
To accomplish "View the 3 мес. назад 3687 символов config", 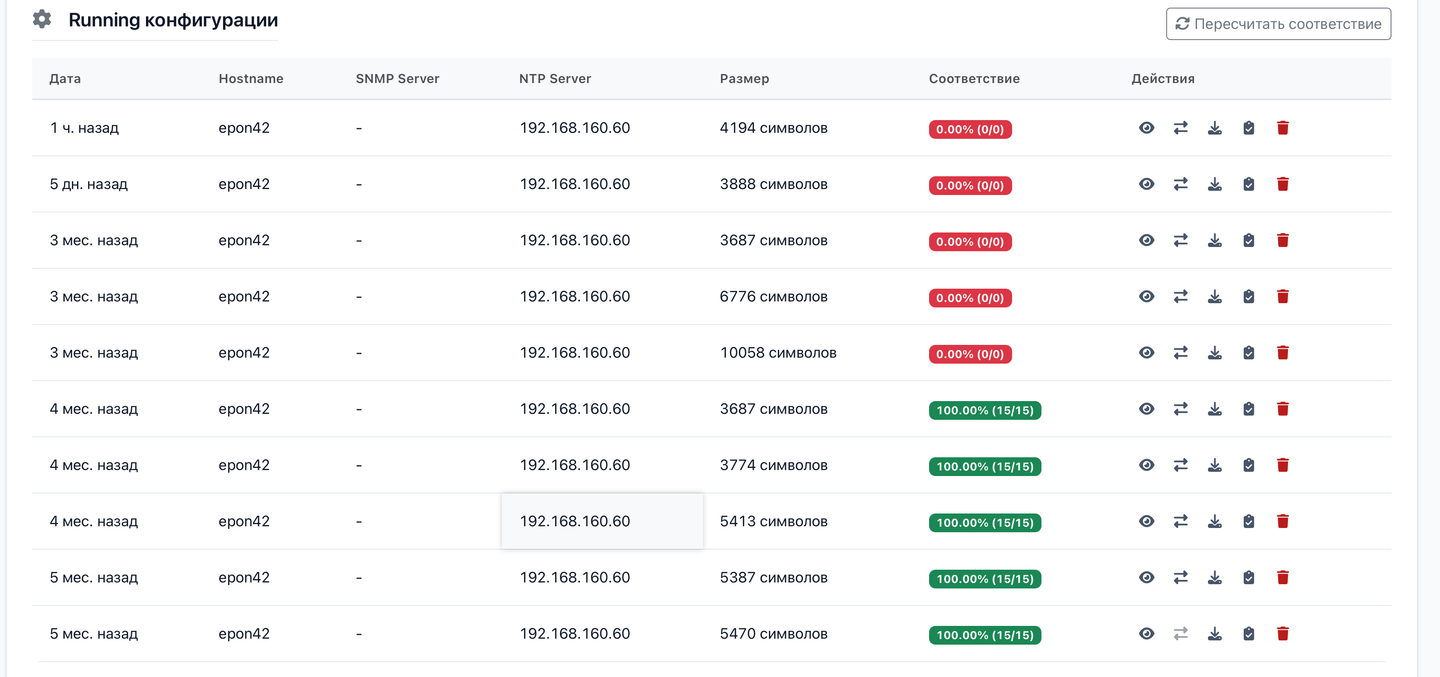I will pyautogui.click(x=1147, y=240).
